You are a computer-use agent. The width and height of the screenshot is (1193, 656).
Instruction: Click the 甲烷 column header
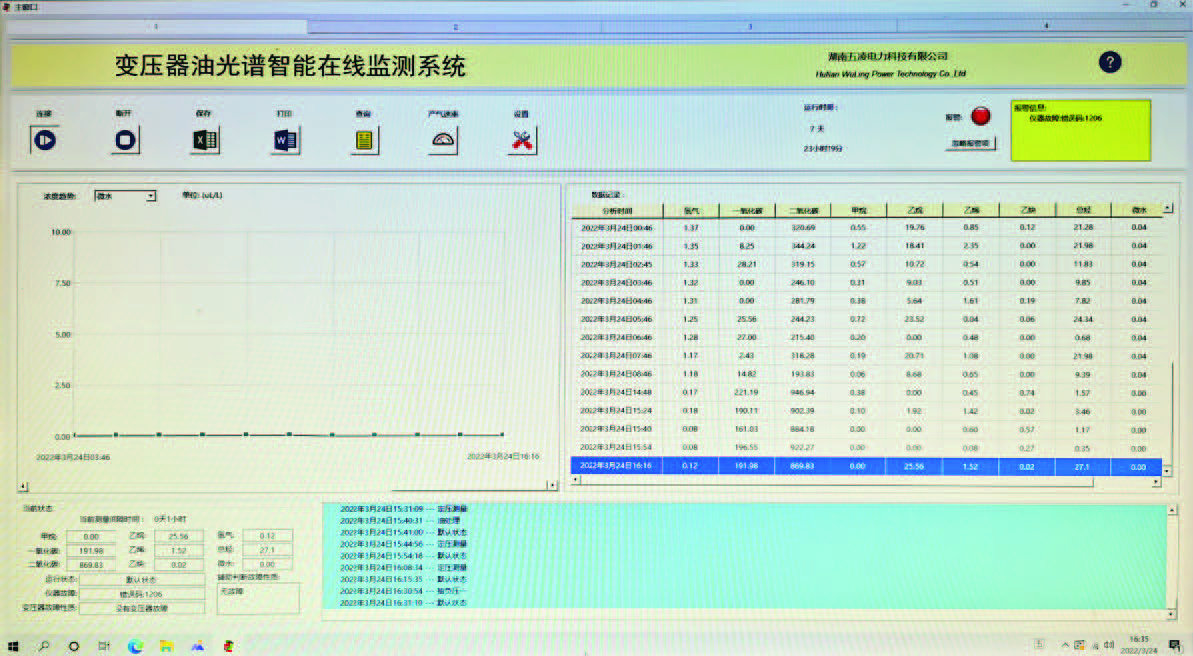(858, 211)
